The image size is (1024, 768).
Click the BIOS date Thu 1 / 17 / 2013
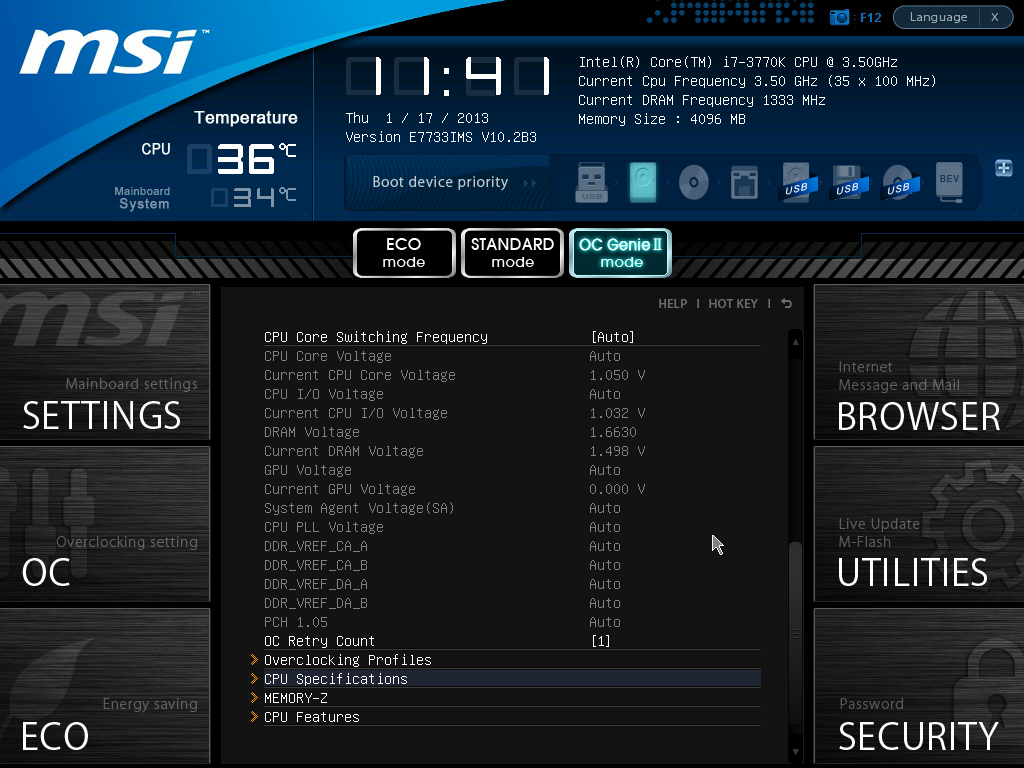coord(417,118)
